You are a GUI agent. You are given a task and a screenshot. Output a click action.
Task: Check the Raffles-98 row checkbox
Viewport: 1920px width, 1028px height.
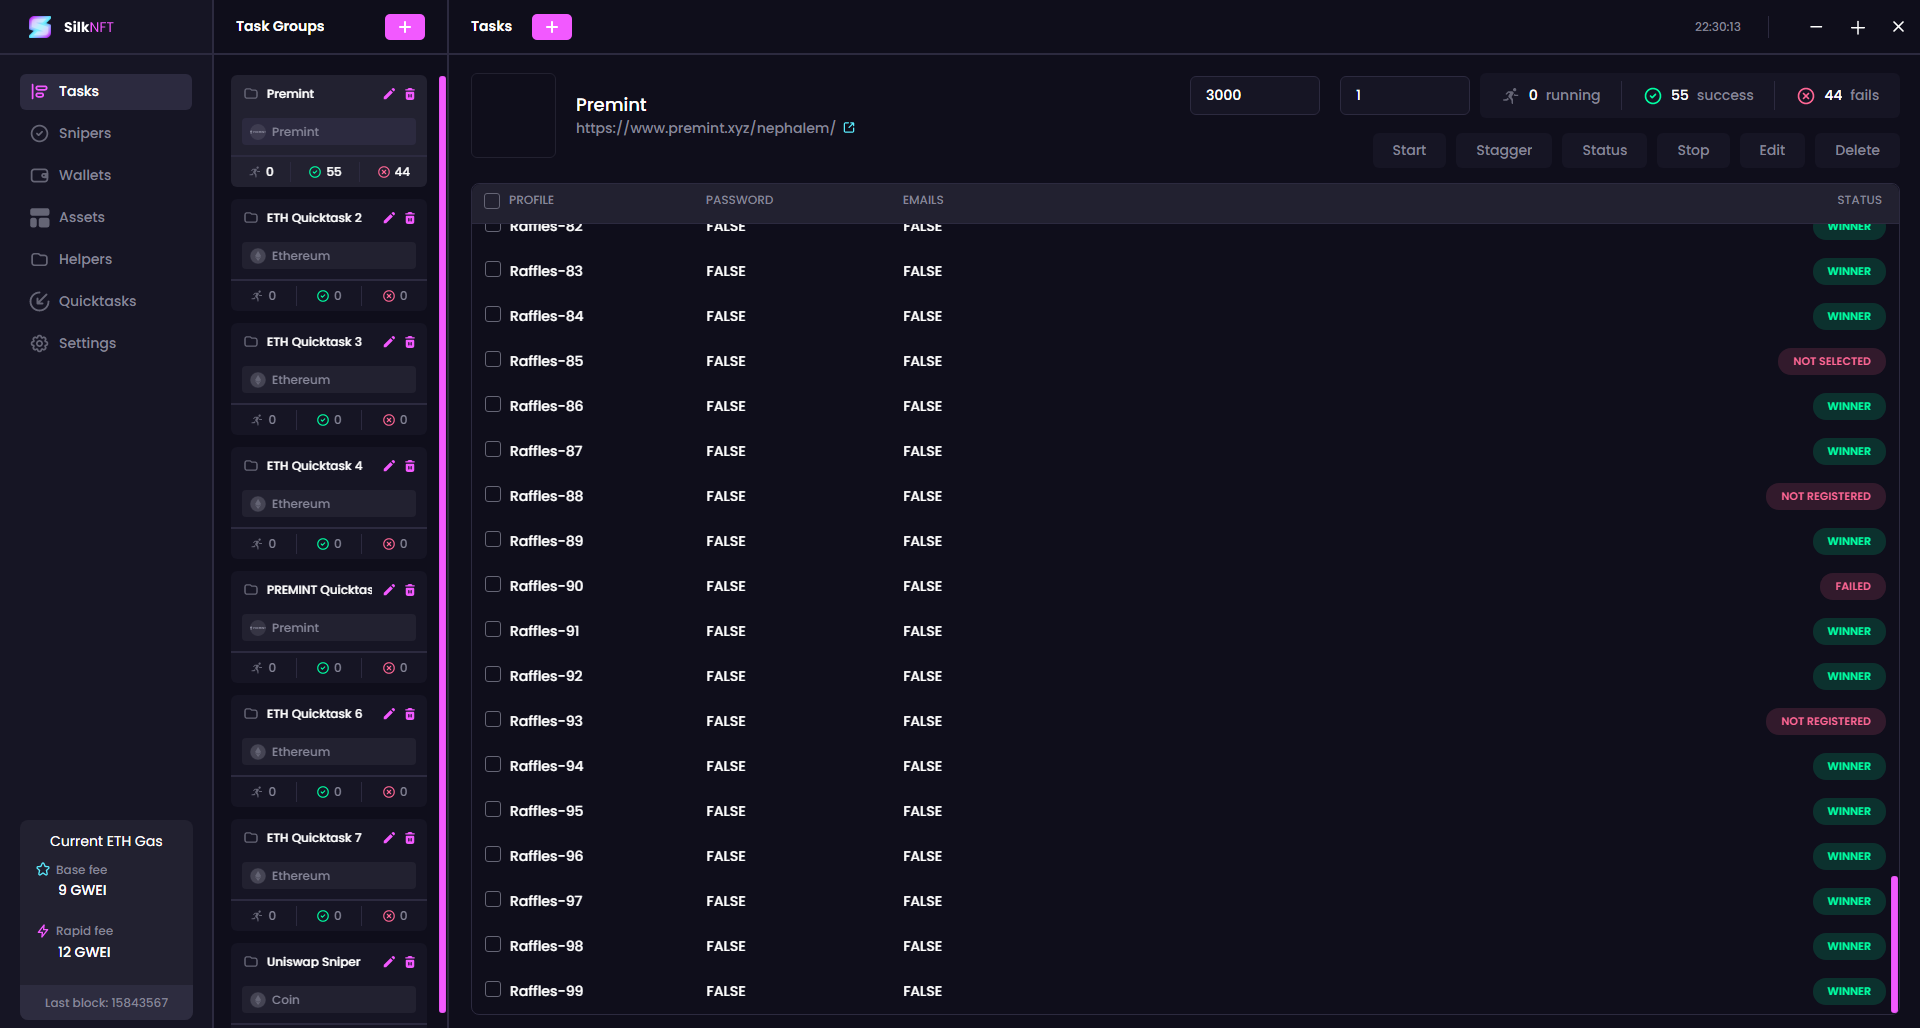pos(493,945)
